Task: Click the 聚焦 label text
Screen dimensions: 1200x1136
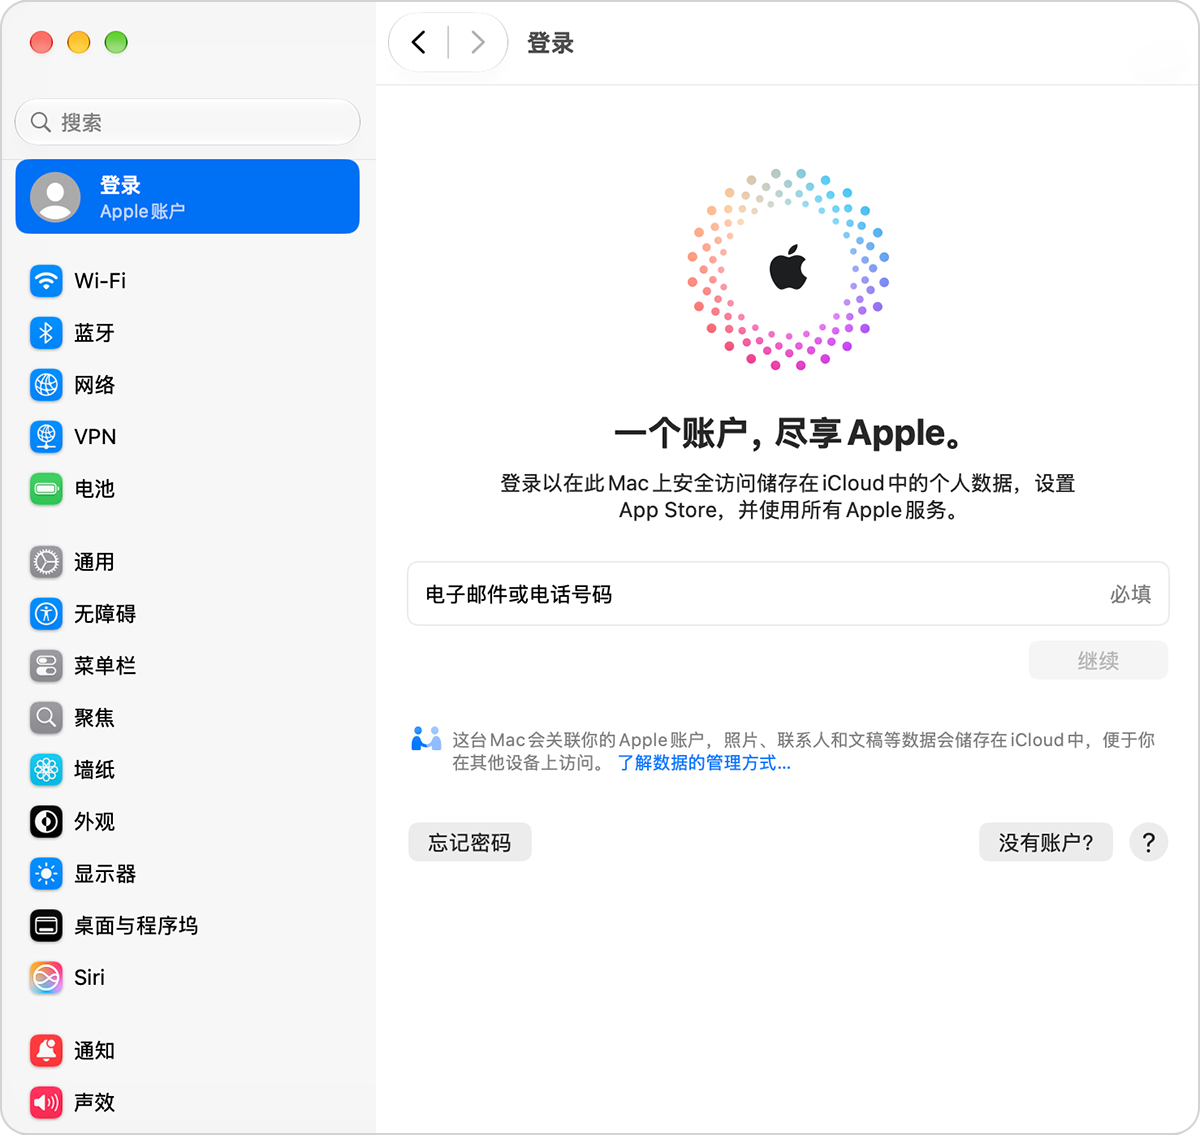Action: pyautogui.click(x=94, y=718)
